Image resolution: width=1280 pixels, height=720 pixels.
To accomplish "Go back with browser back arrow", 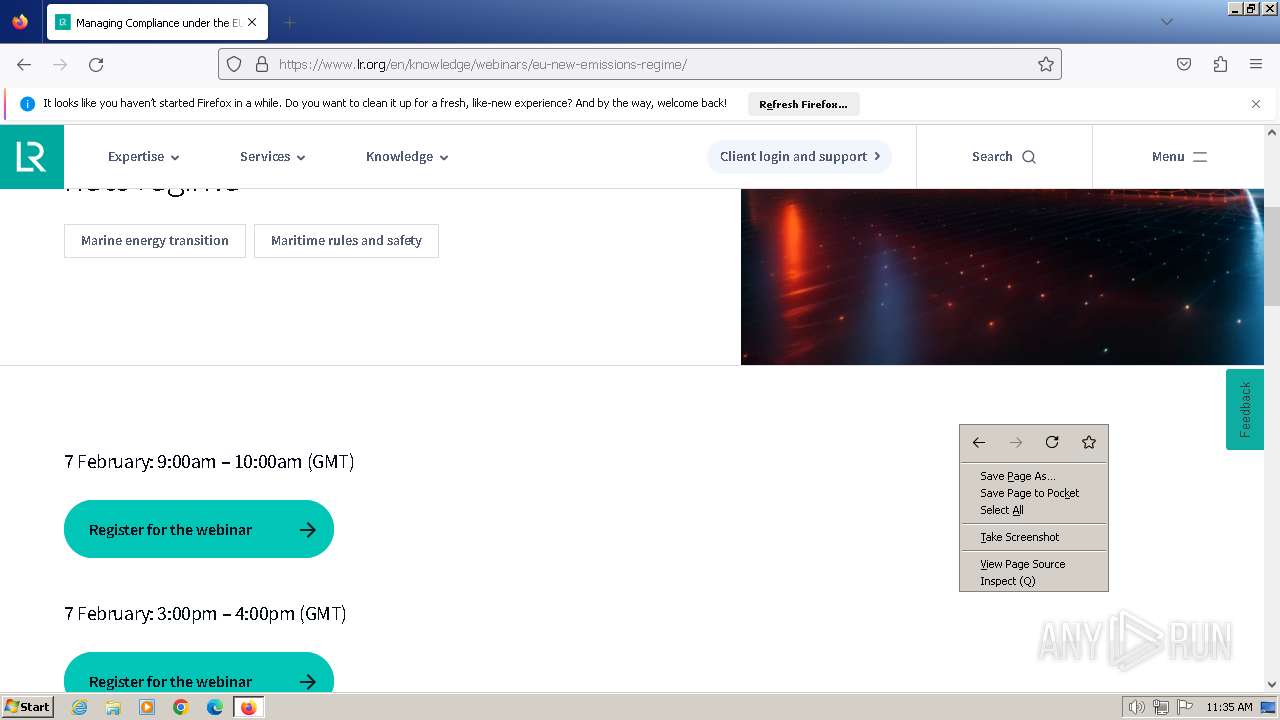I will [x=24, y=64].
